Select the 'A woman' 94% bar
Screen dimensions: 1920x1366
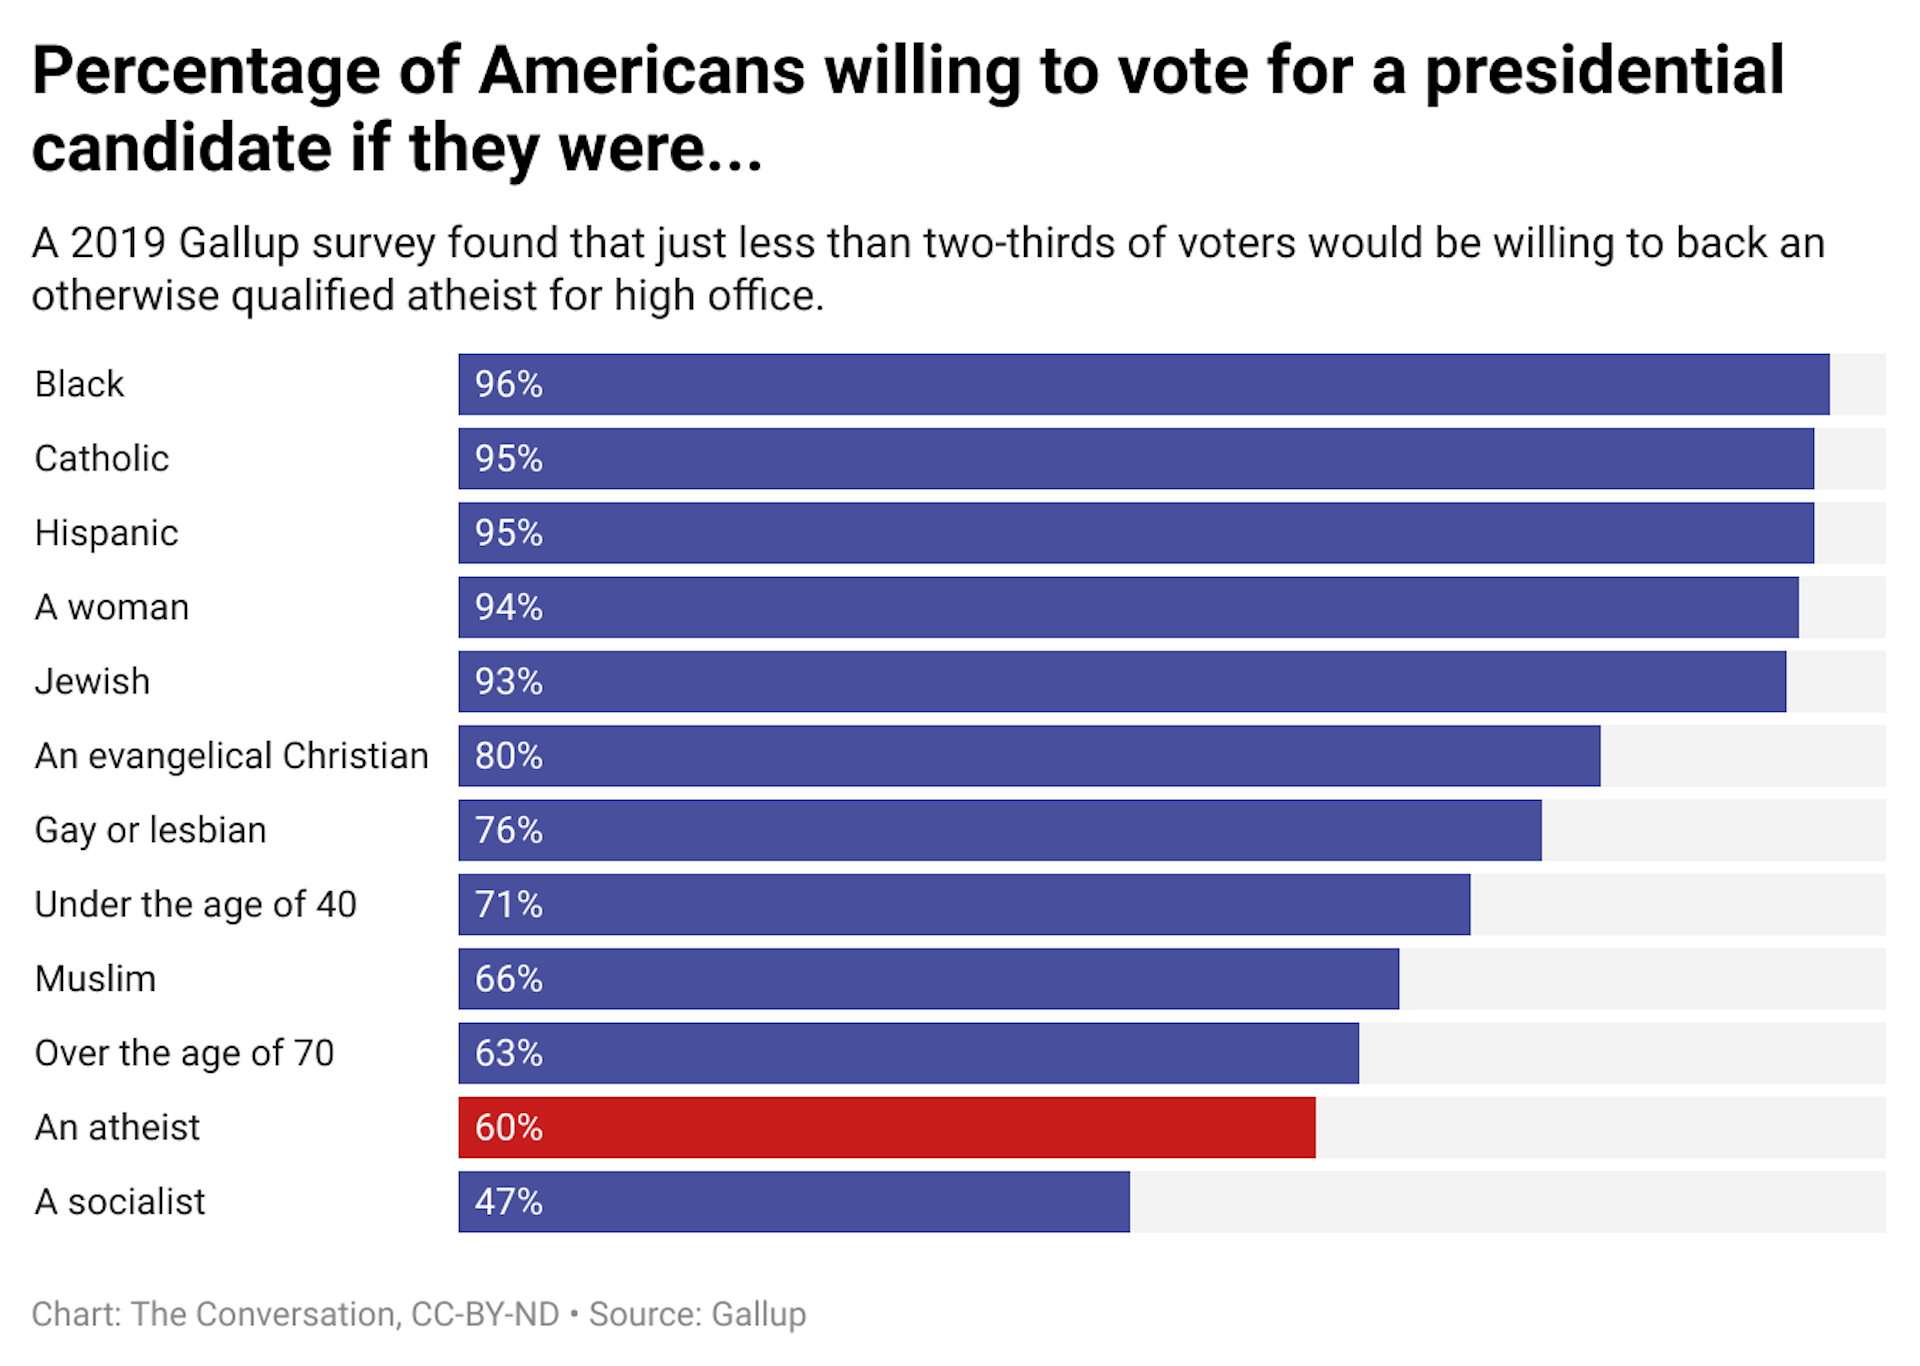click(1128, 607)
